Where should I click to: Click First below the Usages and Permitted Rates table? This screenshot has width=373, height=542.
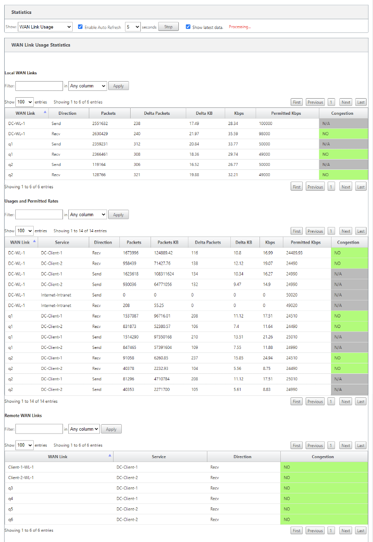296,401
